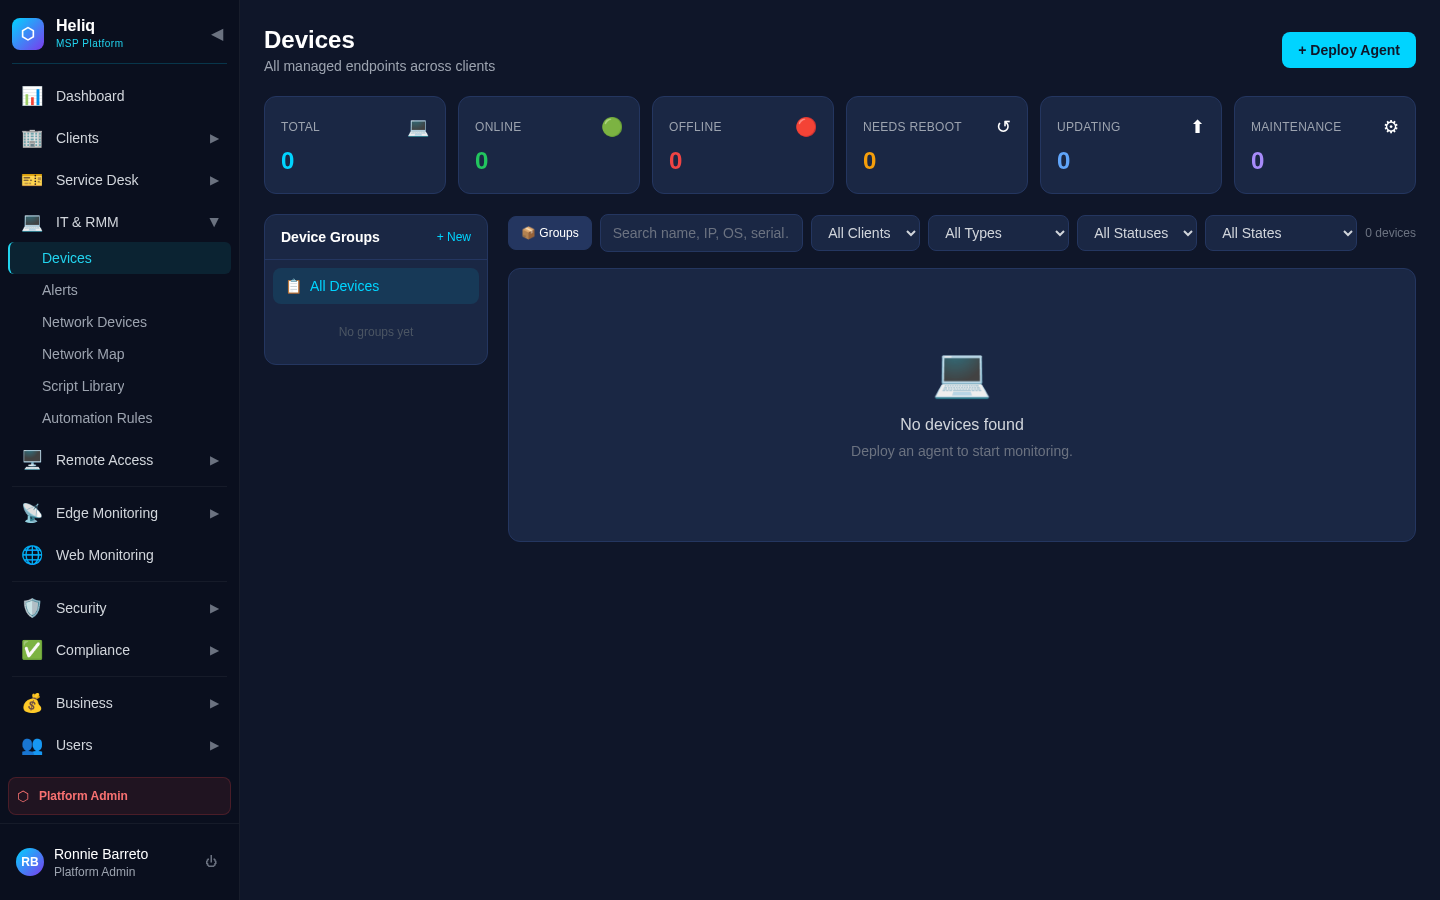The height and width of the screenshot is (900, 1440).
Task: Open the All Statuses dropdown
Action: (1136, 233)
